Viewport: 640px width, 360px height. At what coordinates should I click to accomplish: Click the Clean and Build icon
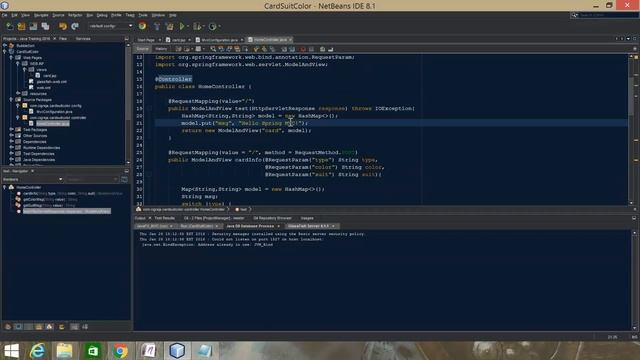click(x=169, y=27)
